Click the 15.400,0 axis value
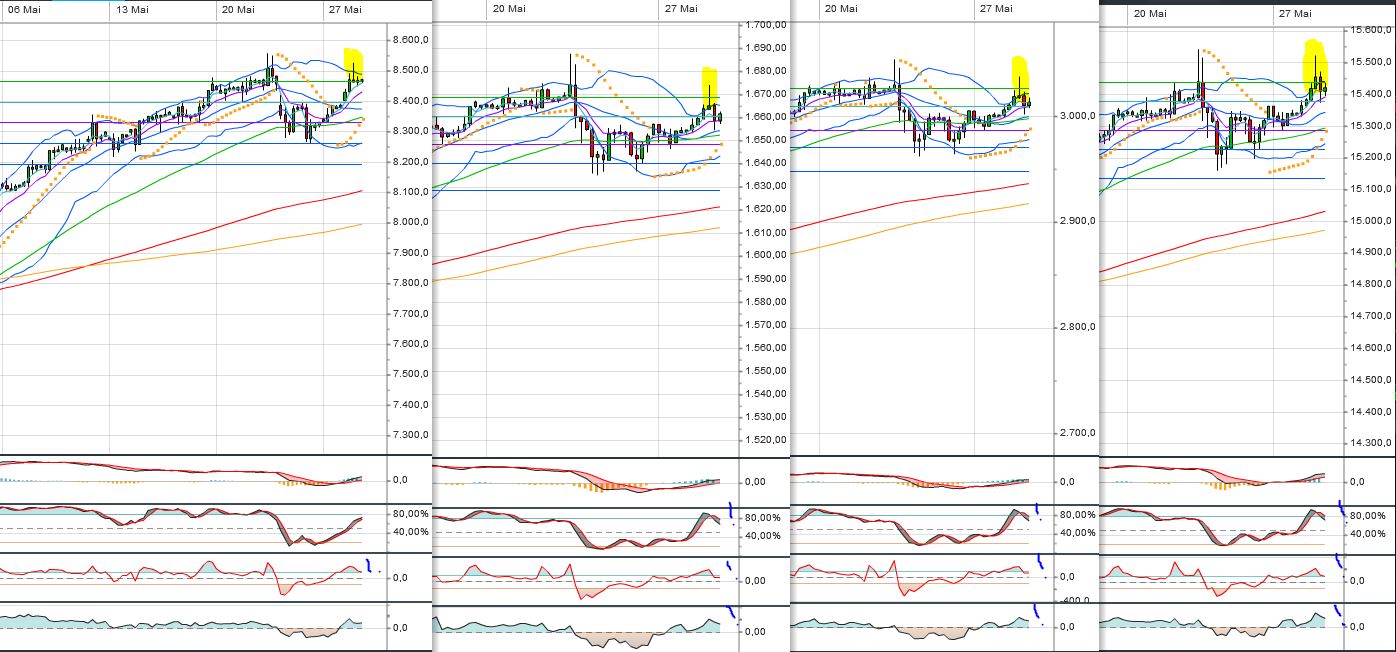Image resolution: width=1396 pixels, height=652 pixels. (1371, 94)
